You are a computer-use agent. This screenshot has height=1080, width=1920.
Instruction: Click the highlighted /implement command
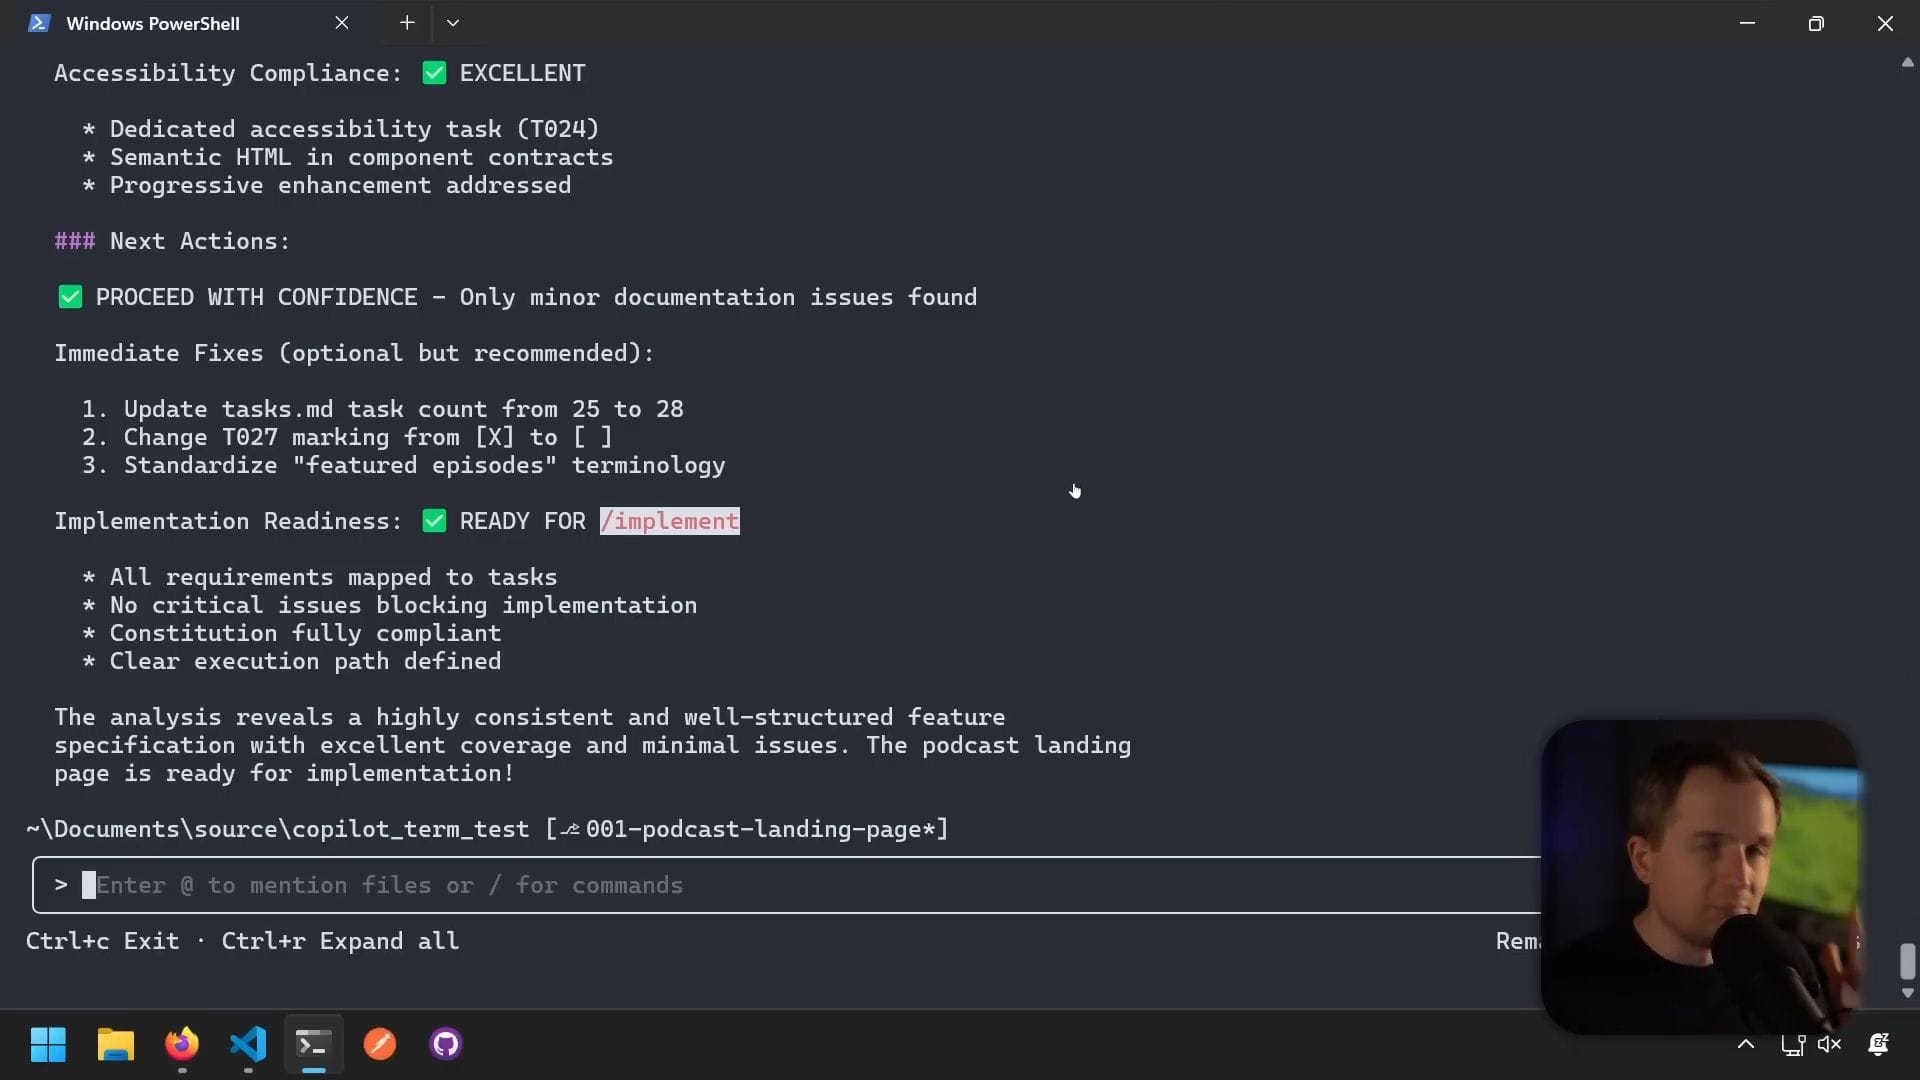tap(670, 521)
